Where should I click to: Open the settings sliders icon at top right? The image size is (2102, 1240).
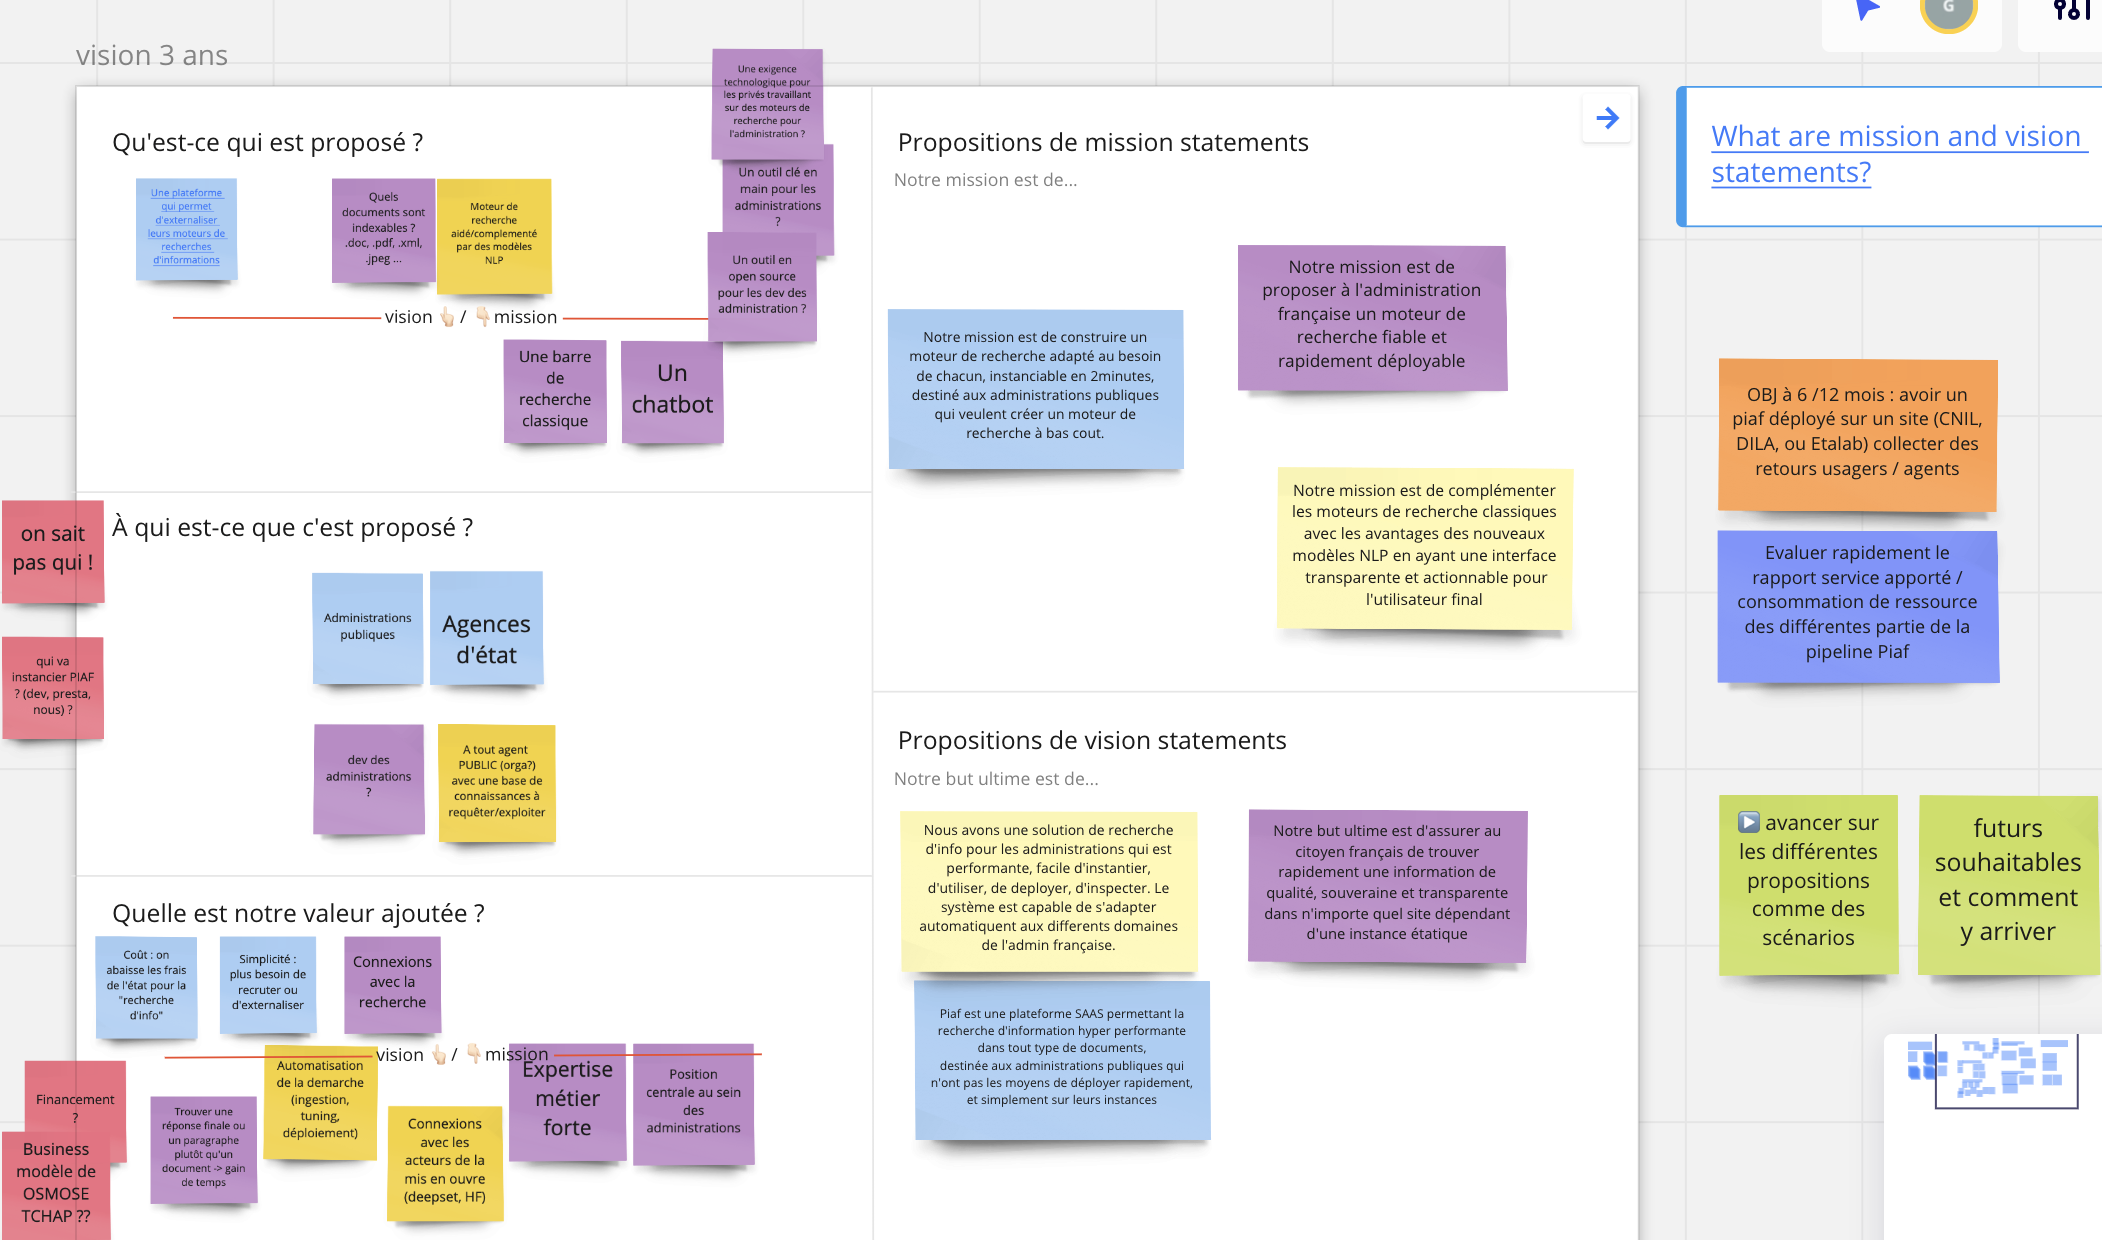click(2072, 10)
